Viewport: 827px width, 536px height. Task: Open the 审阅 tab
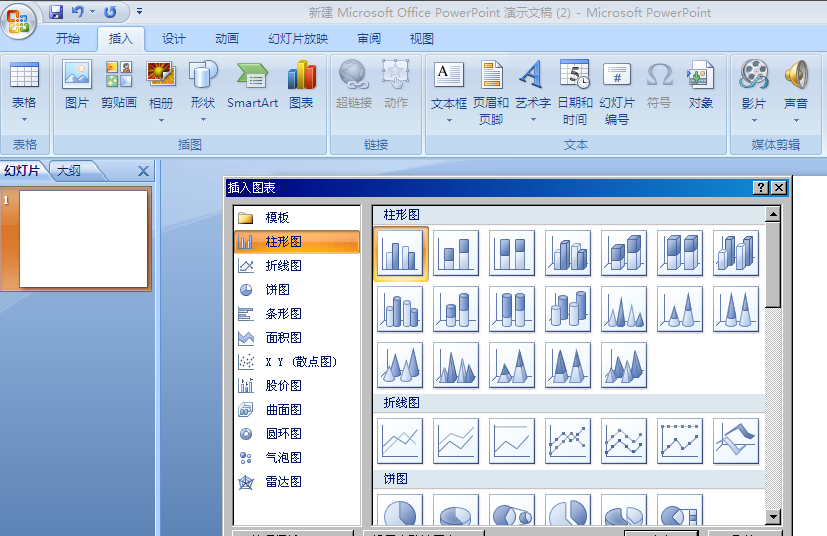[x=369, y=39]
